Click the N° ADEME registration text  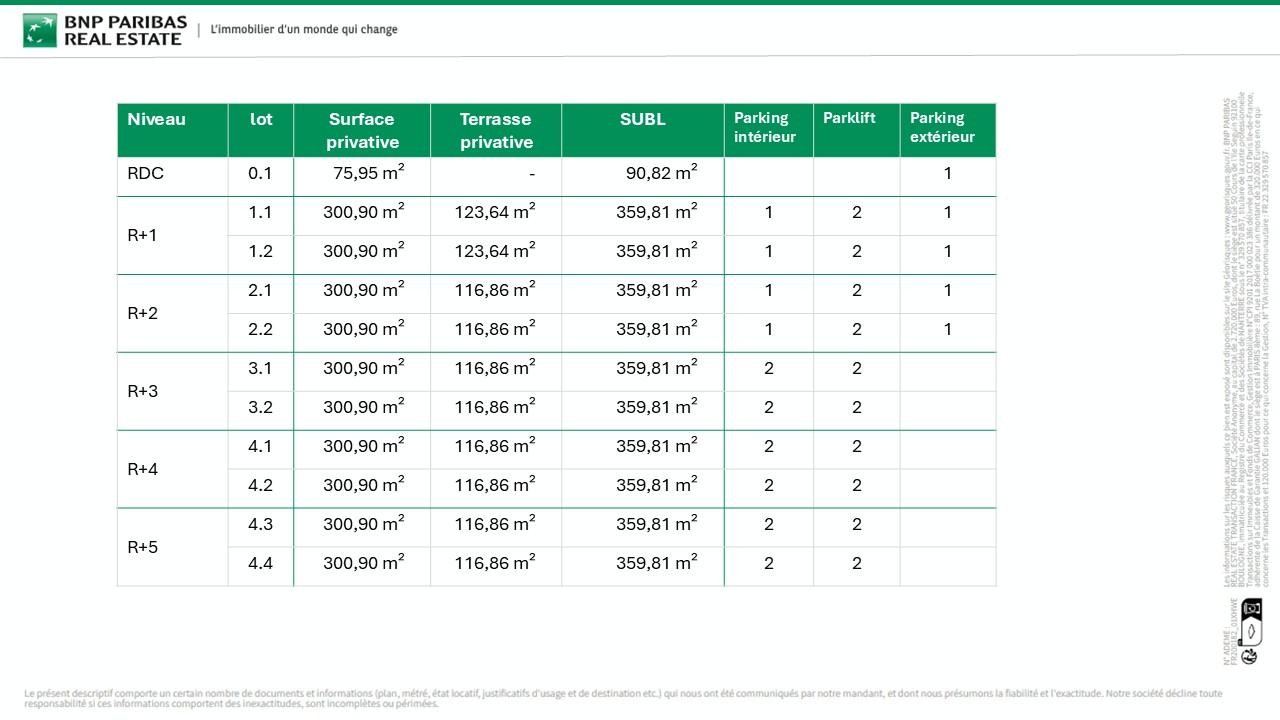coord(1230,630)
